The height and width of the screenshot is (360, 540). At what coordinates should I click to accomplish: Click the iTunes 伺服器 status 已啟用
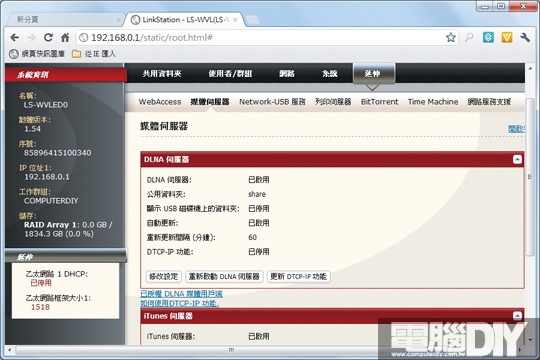pos(259,336)
